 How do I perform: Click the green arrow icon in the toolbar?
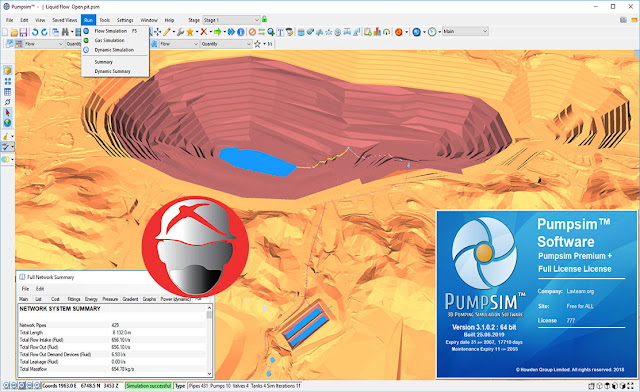click(x=217, y=32)
